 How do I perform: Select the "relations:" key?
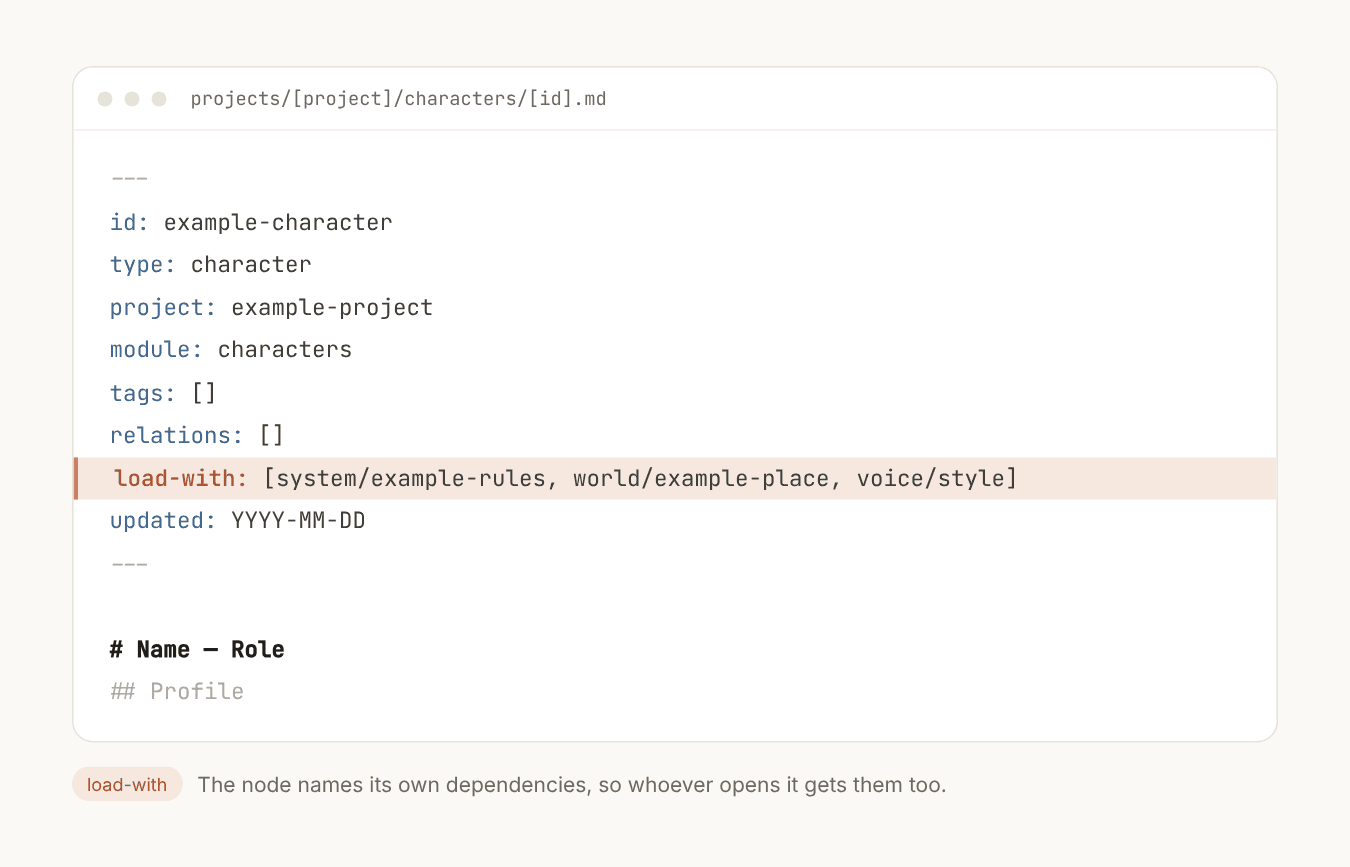(177, 435)
